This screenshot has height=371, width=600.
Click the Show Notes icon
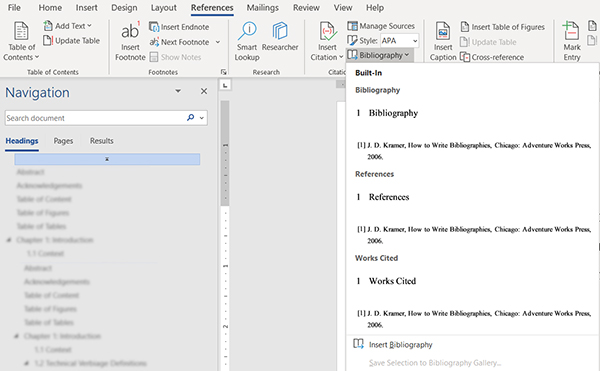tap(154, 57)
